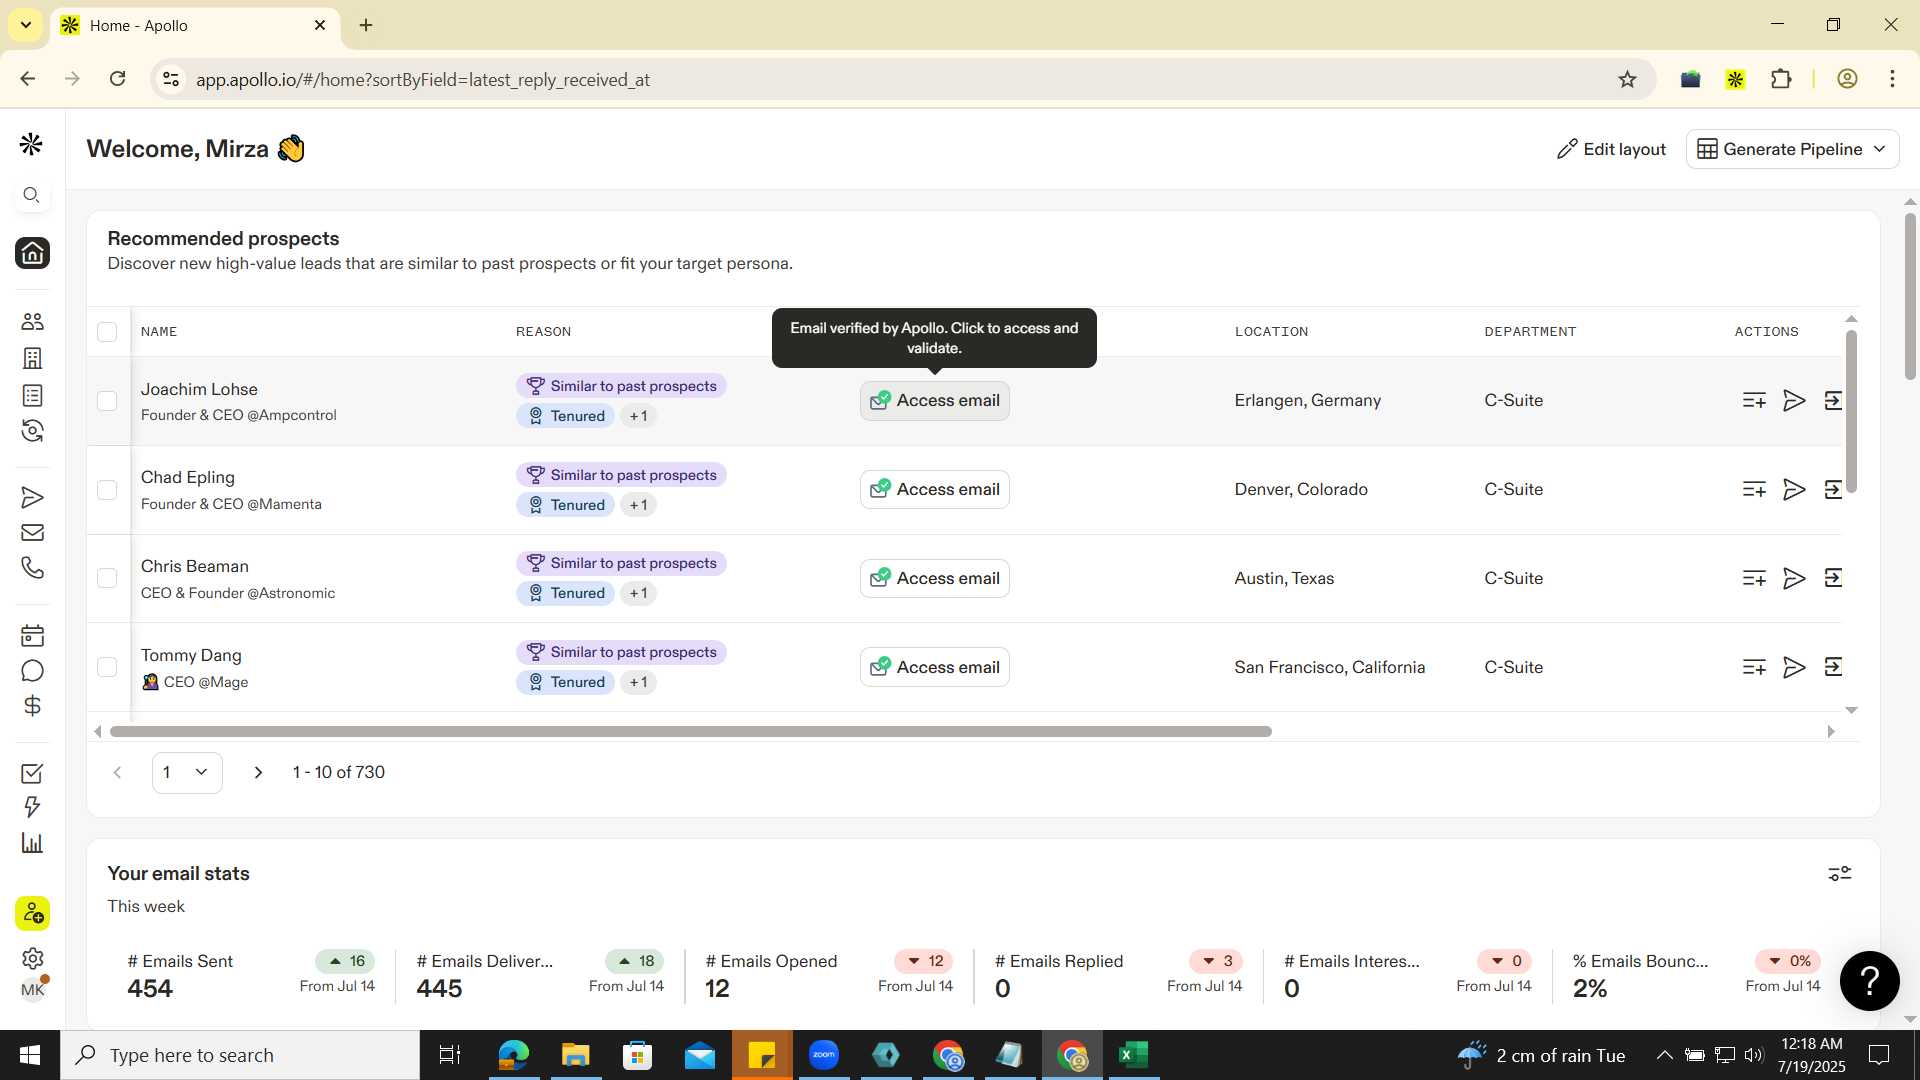Open Emails envelope icon in sidebar
Image resolution: width=1920 pixels, height=1080 pixels.
tap(32, 533)
